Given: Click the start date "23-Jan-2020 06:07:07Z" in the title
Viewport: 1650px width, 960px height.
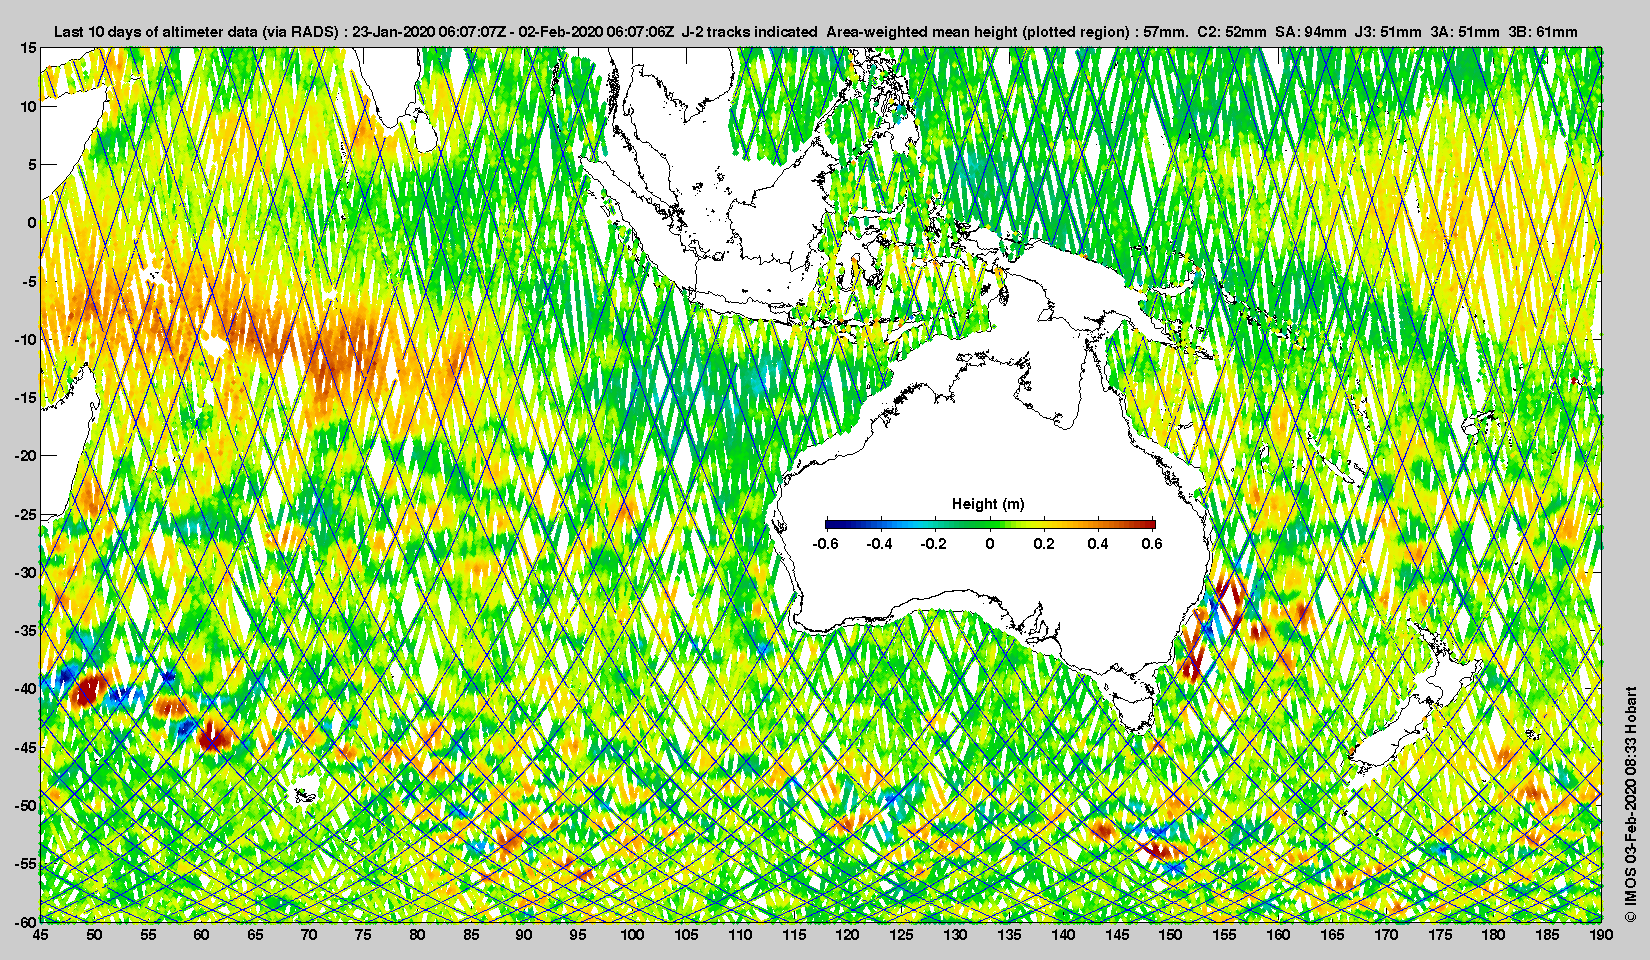Looking at the screenshot, I should (x=429, y=32).
